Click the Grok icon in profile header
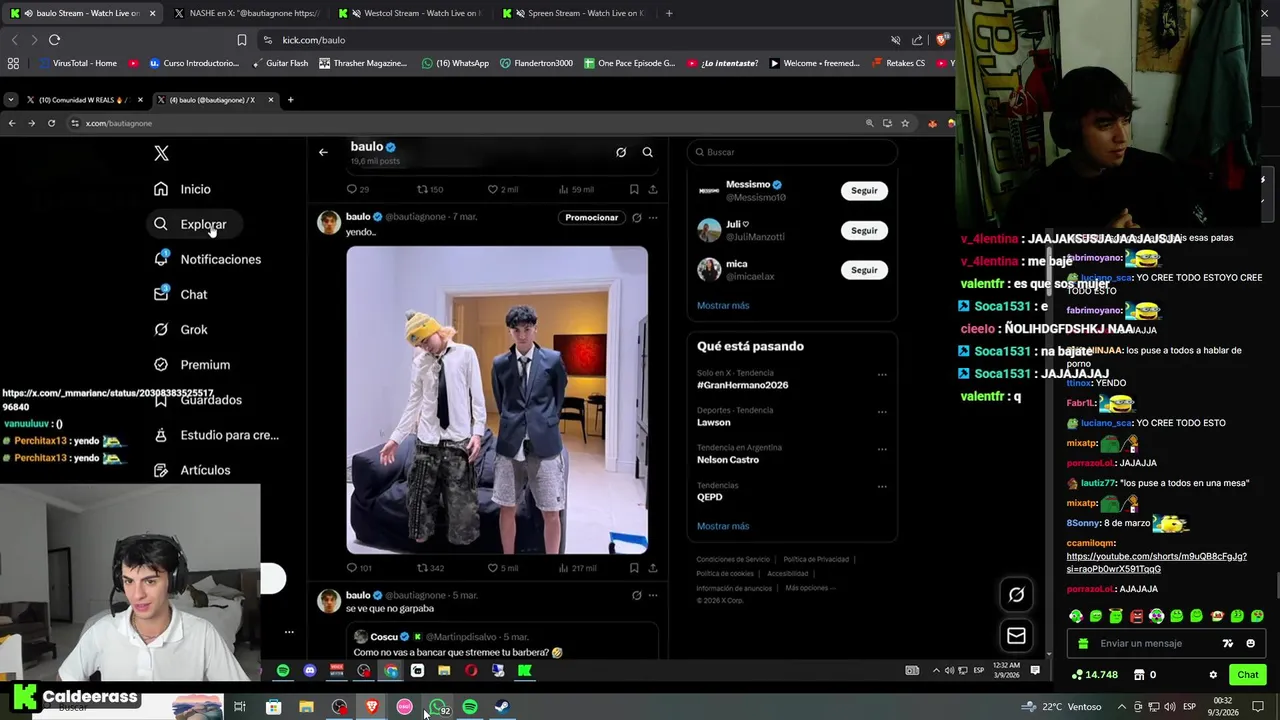The width and height of the screenshot is (1280, 720). click(x=621, y=152)
